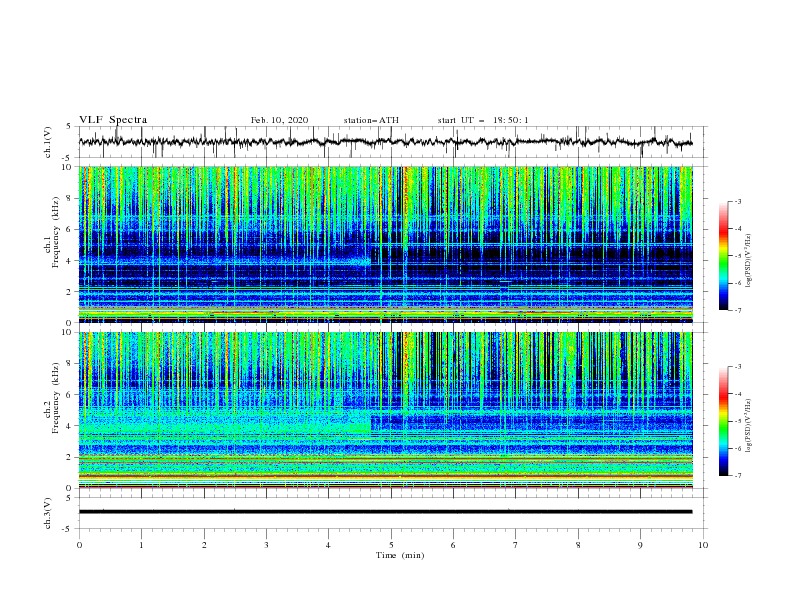Select the ch.1 color bar "log(PSD)(V²/Hz)" label
This screenshot has width=792, height=612.
coord(748,261)
